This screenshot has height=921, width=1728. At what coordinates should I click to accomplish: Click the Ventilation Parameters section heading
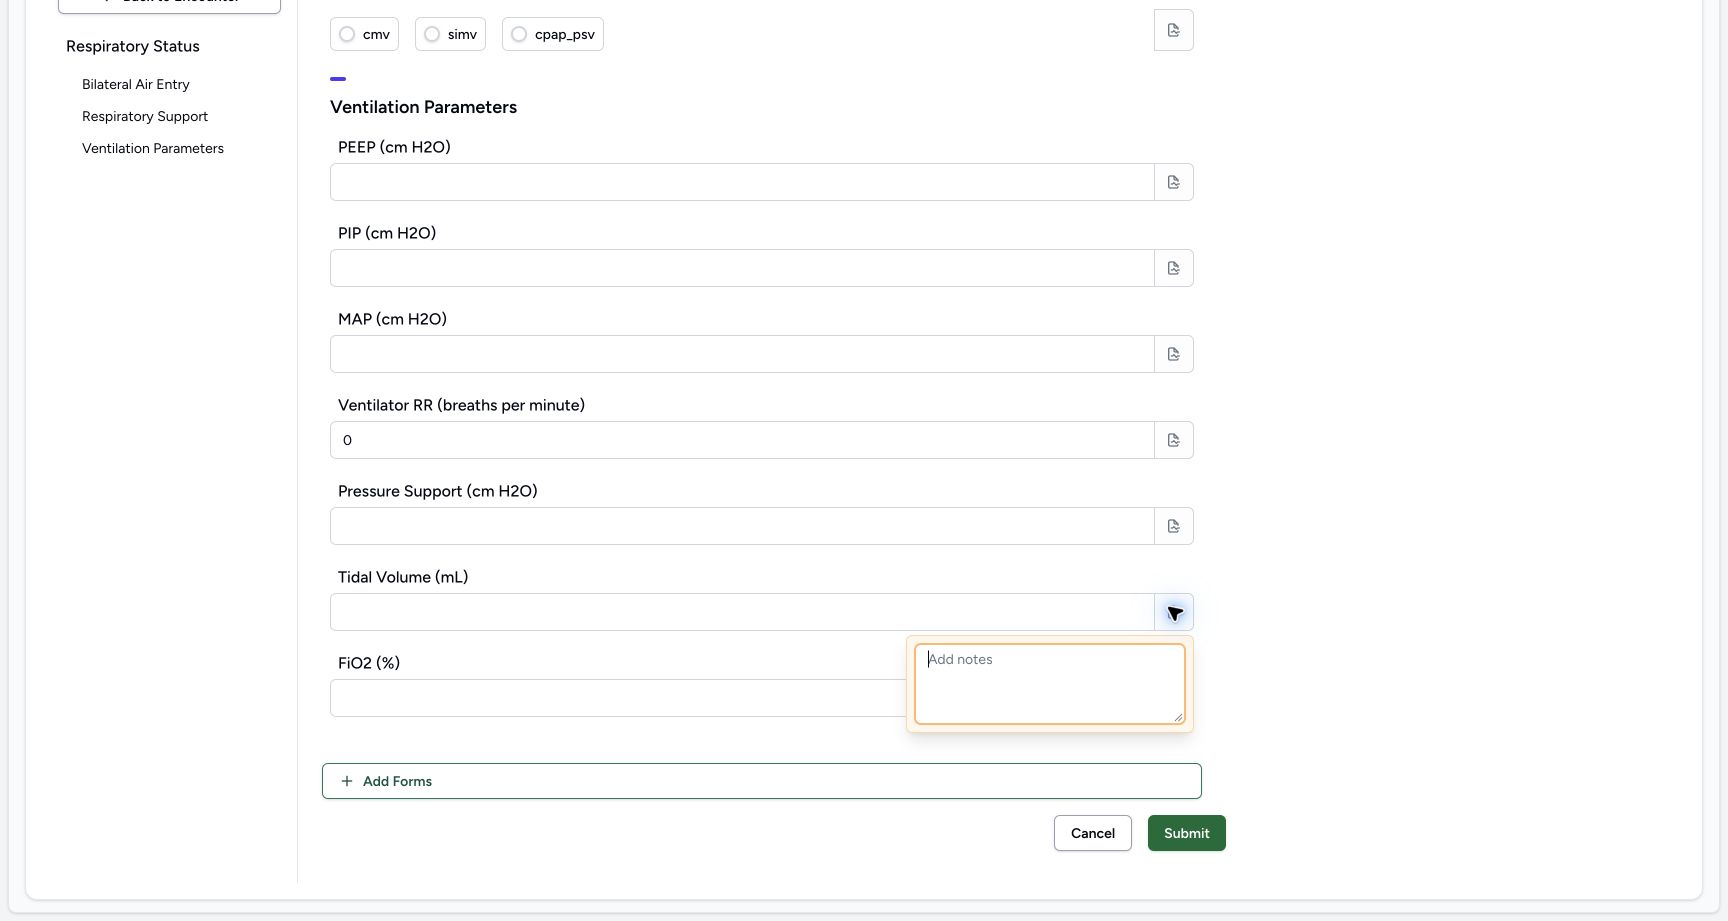[424, 107]
